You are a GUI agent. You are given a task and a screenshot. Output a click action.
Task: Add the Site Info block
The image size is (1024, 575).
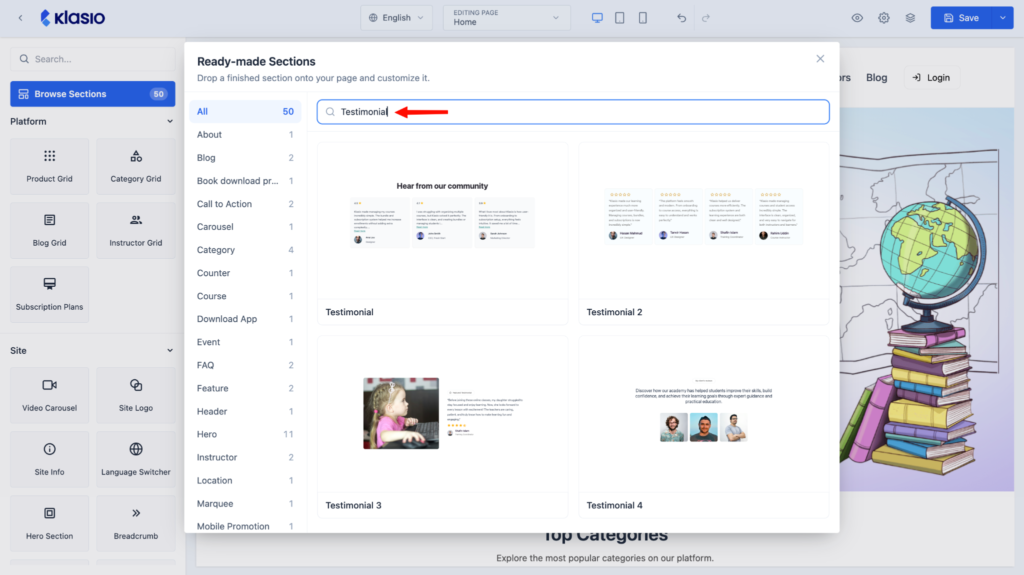(50, 459)
